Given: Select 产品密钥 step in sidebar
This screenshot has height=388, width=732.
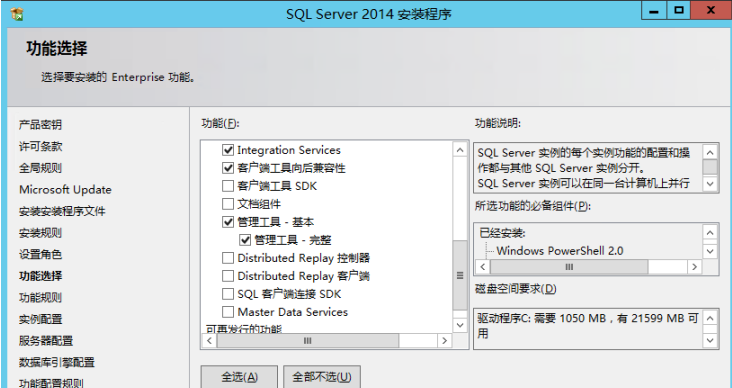Looking at the screenshot, I should click(x=40, y=125).
